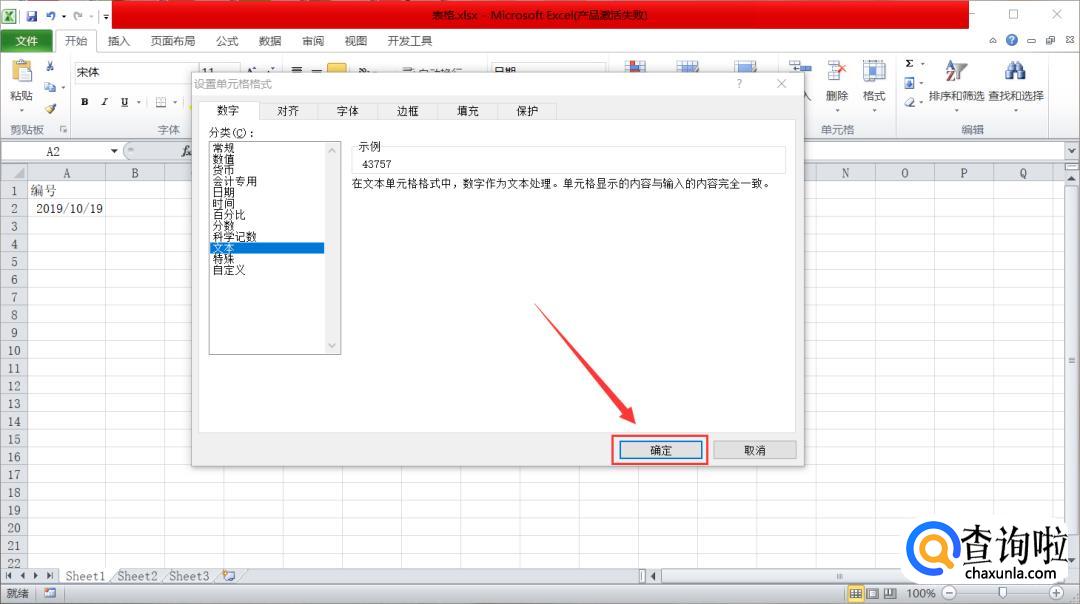Click the Fill down icon
Image resolution: width=1080 pixels, height=604 pixels.
point(909,83)
